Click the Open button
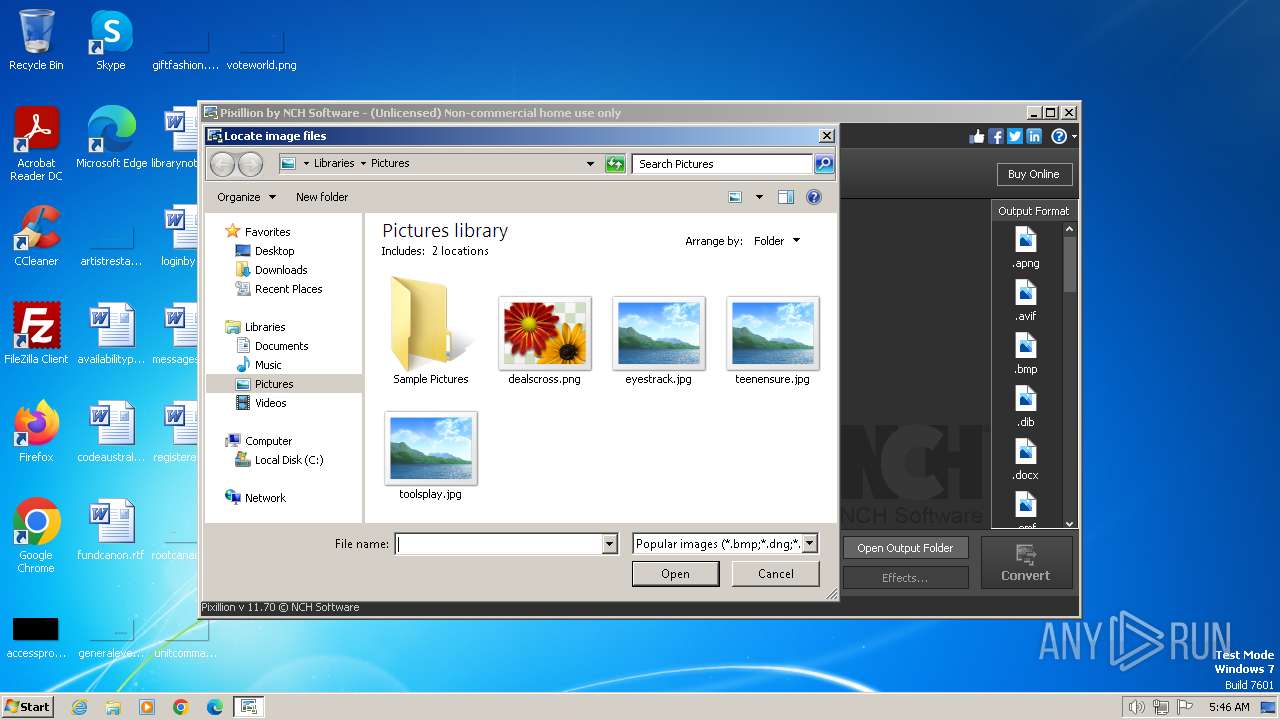1280x720 pixels. coord(675,574)
